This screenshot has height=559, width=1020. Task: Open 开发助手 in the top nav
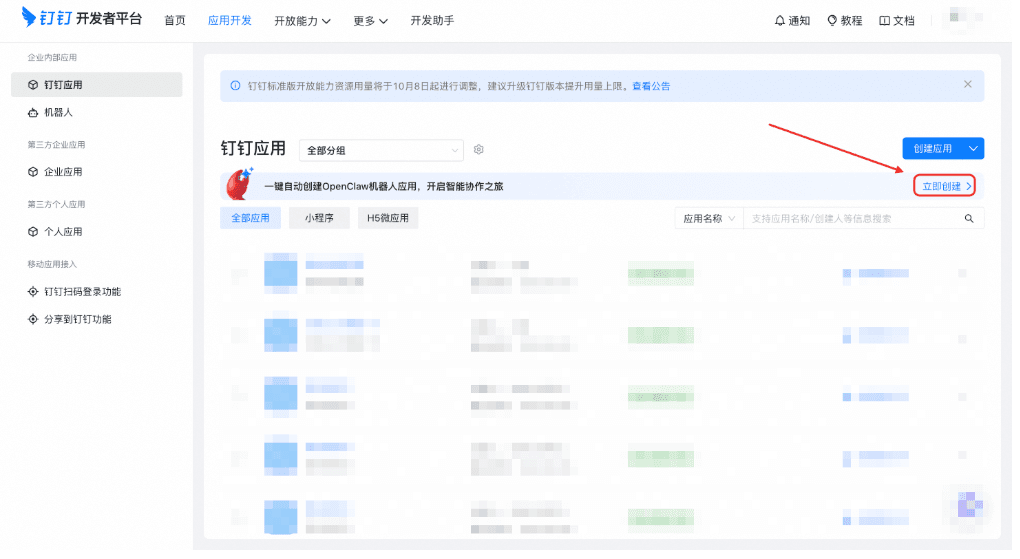click(x=435, y=21)
